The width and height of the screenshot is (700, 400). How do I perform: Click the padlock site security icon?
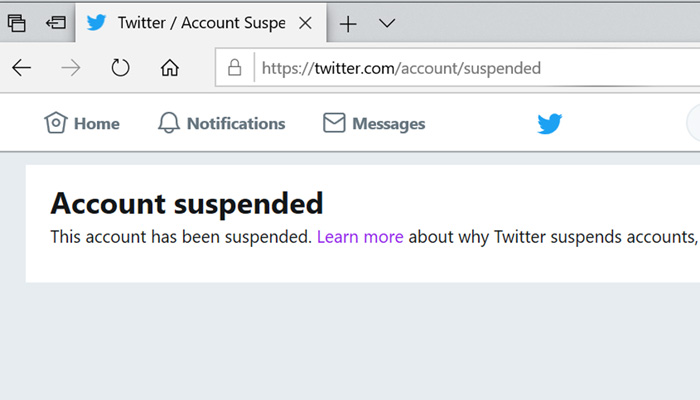coord(234,68)
